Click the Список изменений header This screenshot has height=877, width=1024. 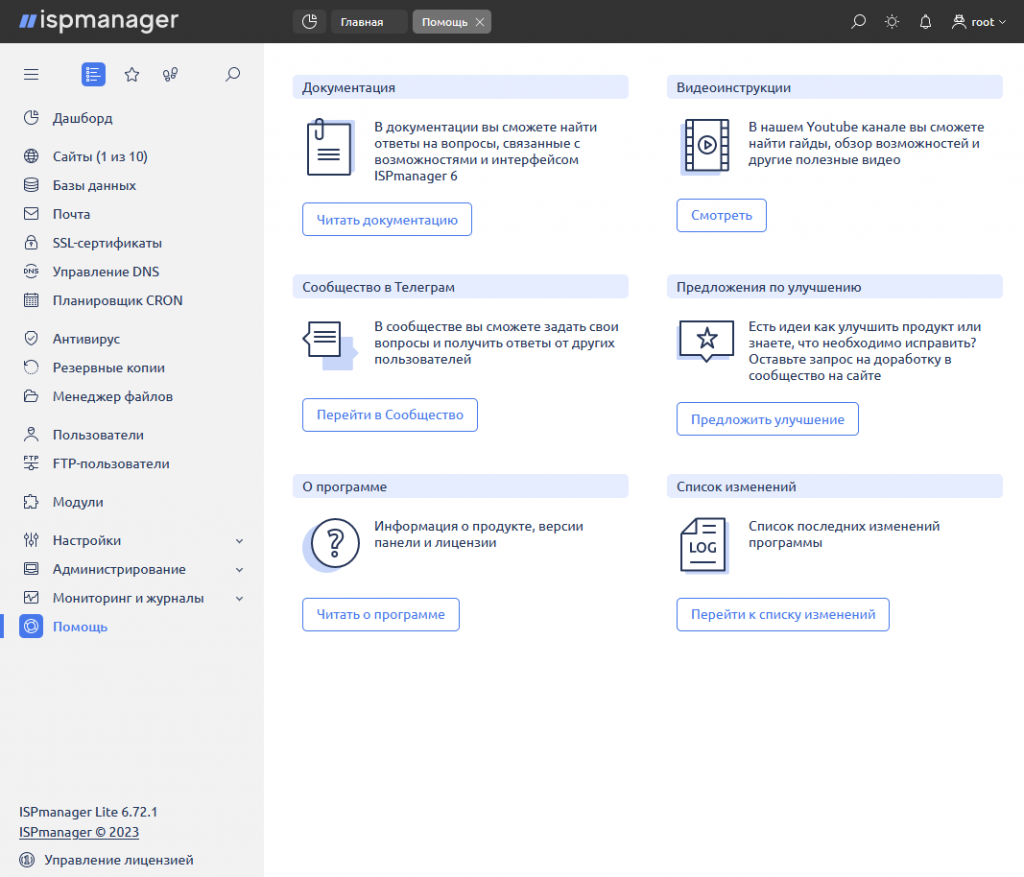point(835,487)
